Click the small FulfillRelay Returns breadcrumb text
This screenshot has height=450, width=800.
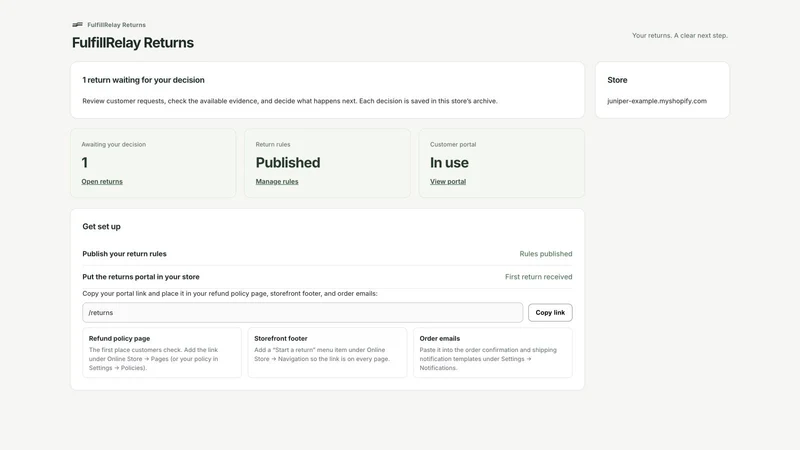point(116,24)
